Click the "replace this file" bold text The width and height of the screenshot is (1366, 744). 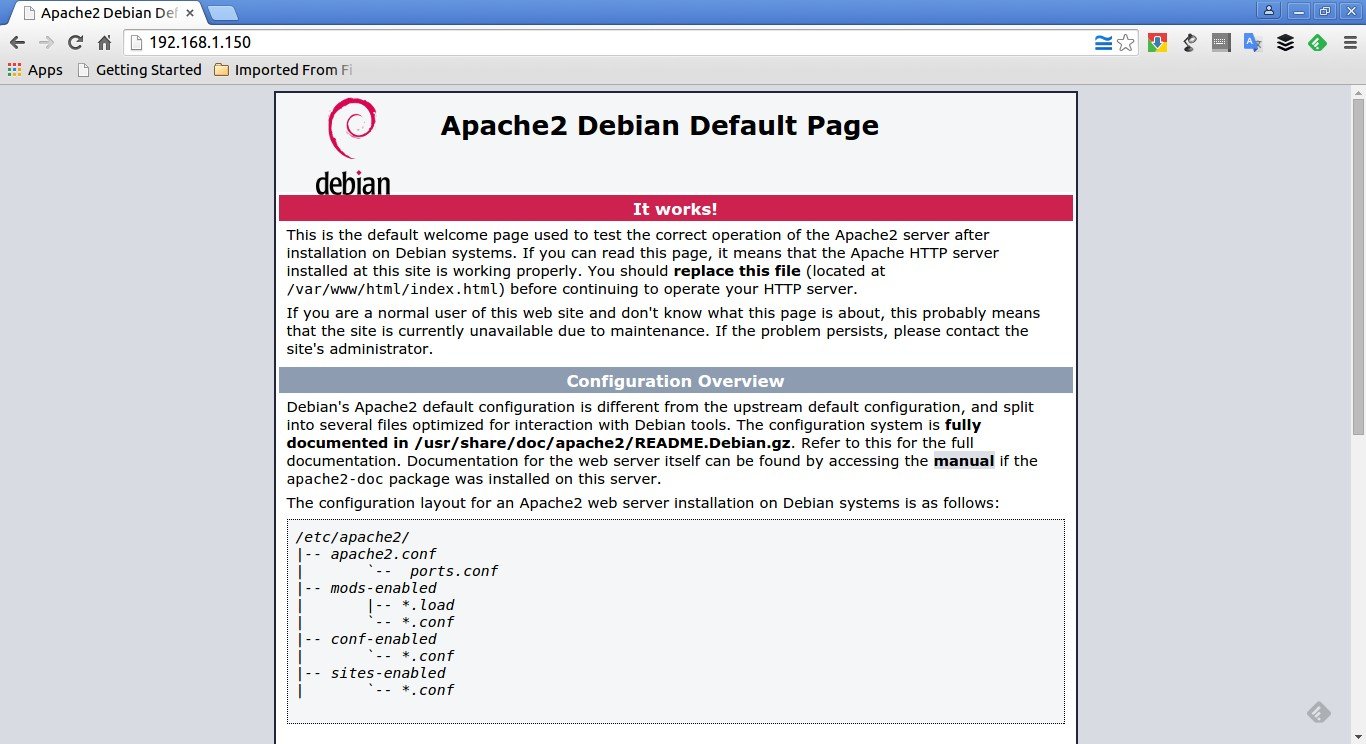point(737,271)
